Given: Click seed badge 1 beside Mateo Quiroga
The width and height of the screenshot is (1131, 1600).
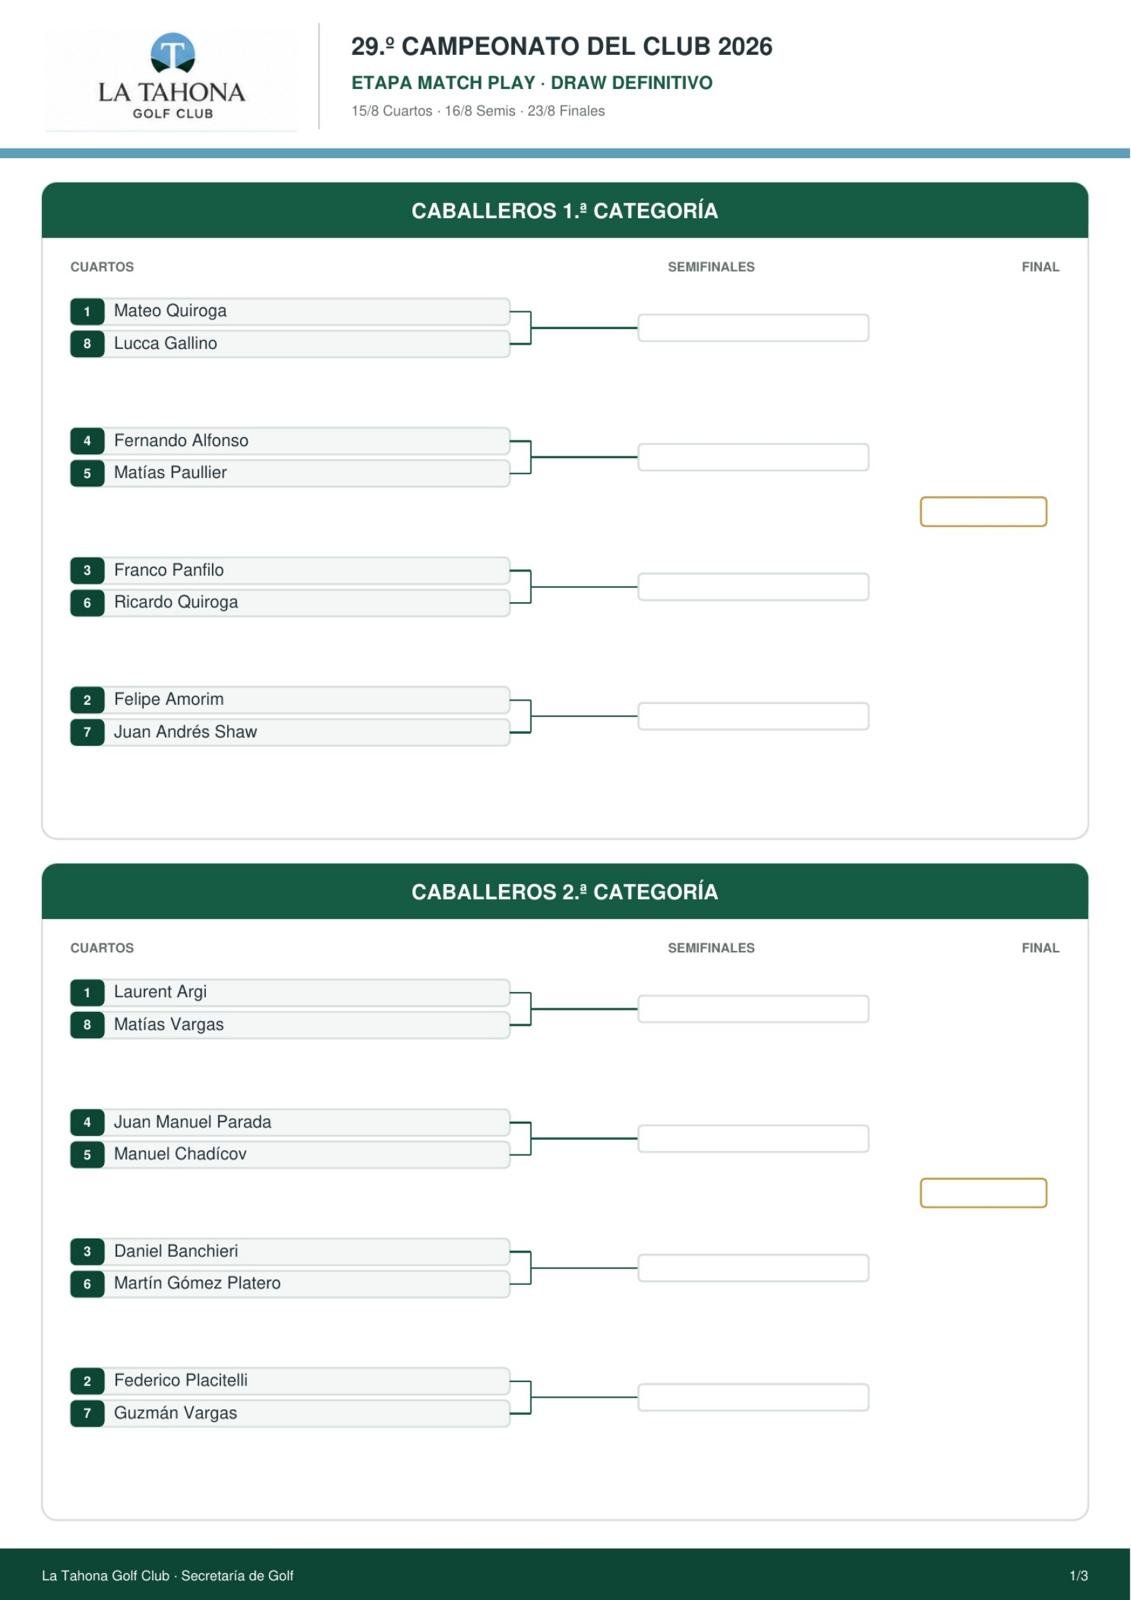Looking at the screenshot, I should tap(87, 311).
